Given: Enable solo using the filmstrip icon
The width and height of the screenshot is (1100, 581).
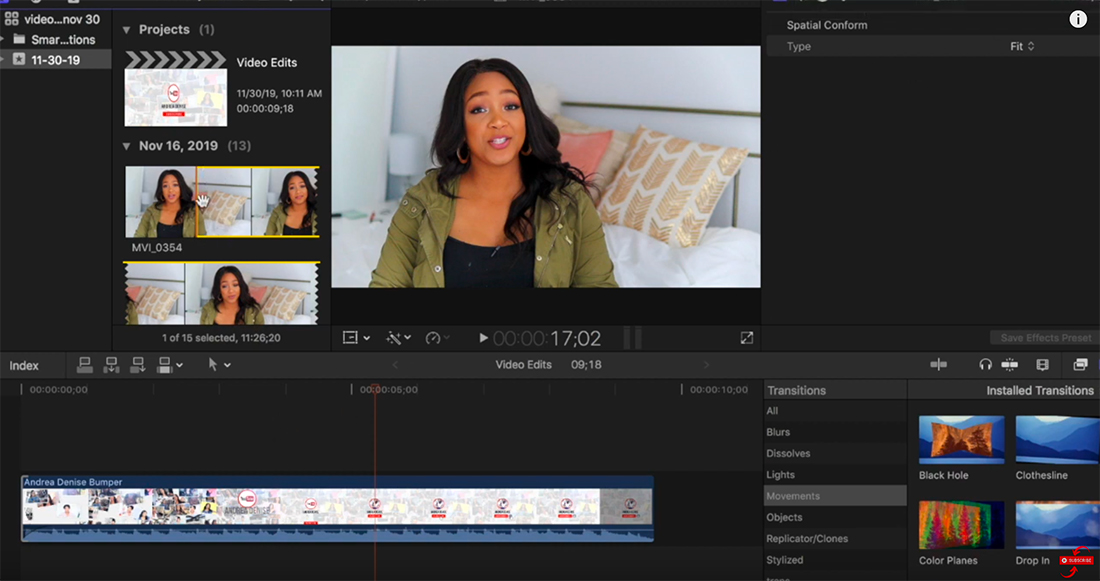Looking at the screenshot, I should coord(1043,365).
